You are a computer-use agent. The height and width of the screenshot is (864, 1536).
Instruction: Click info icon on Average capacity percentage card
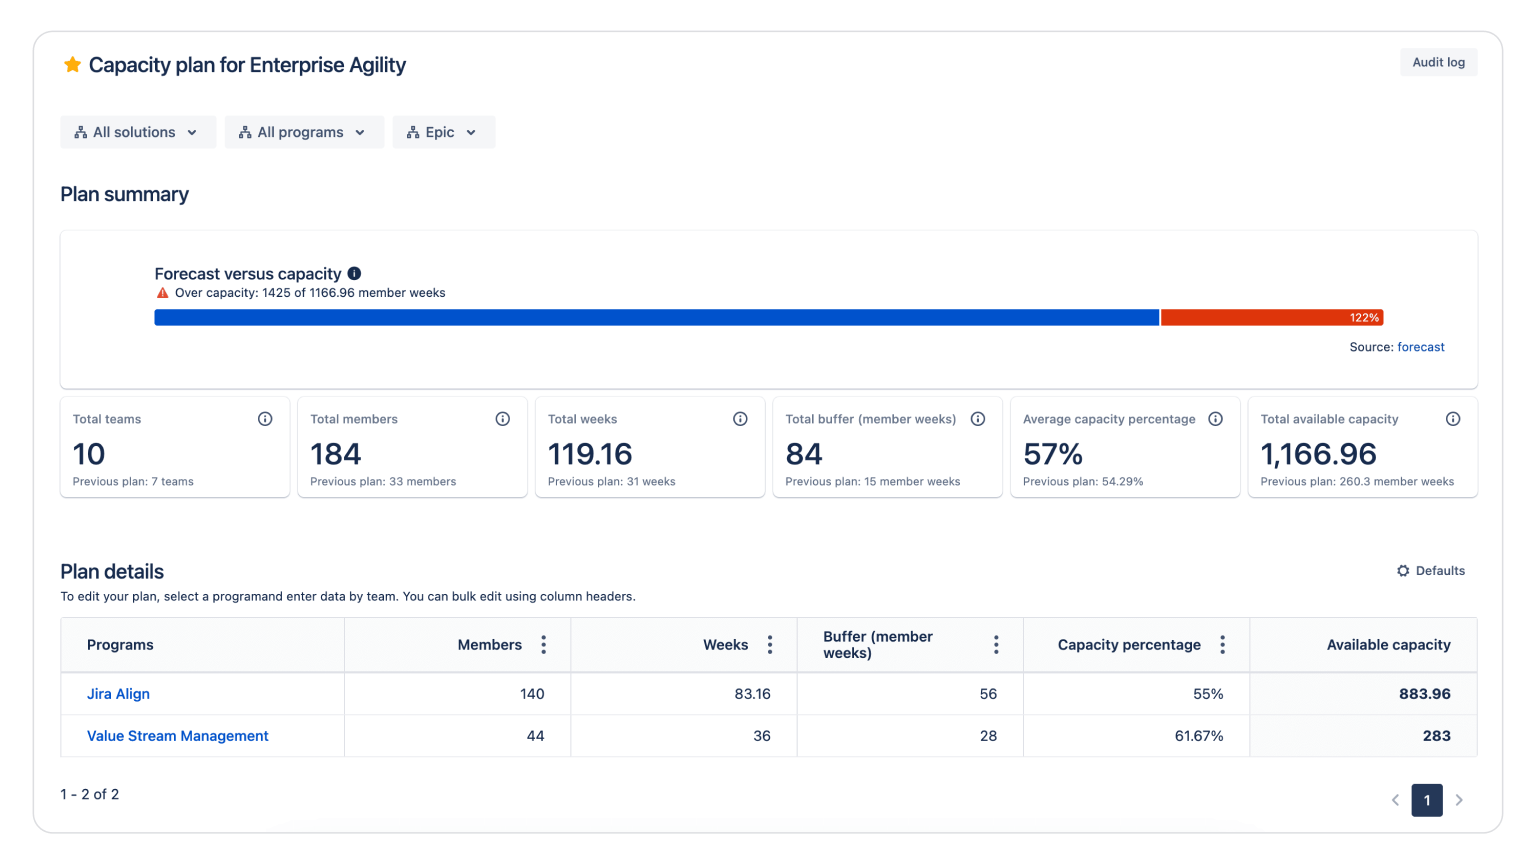point(1215,419)
